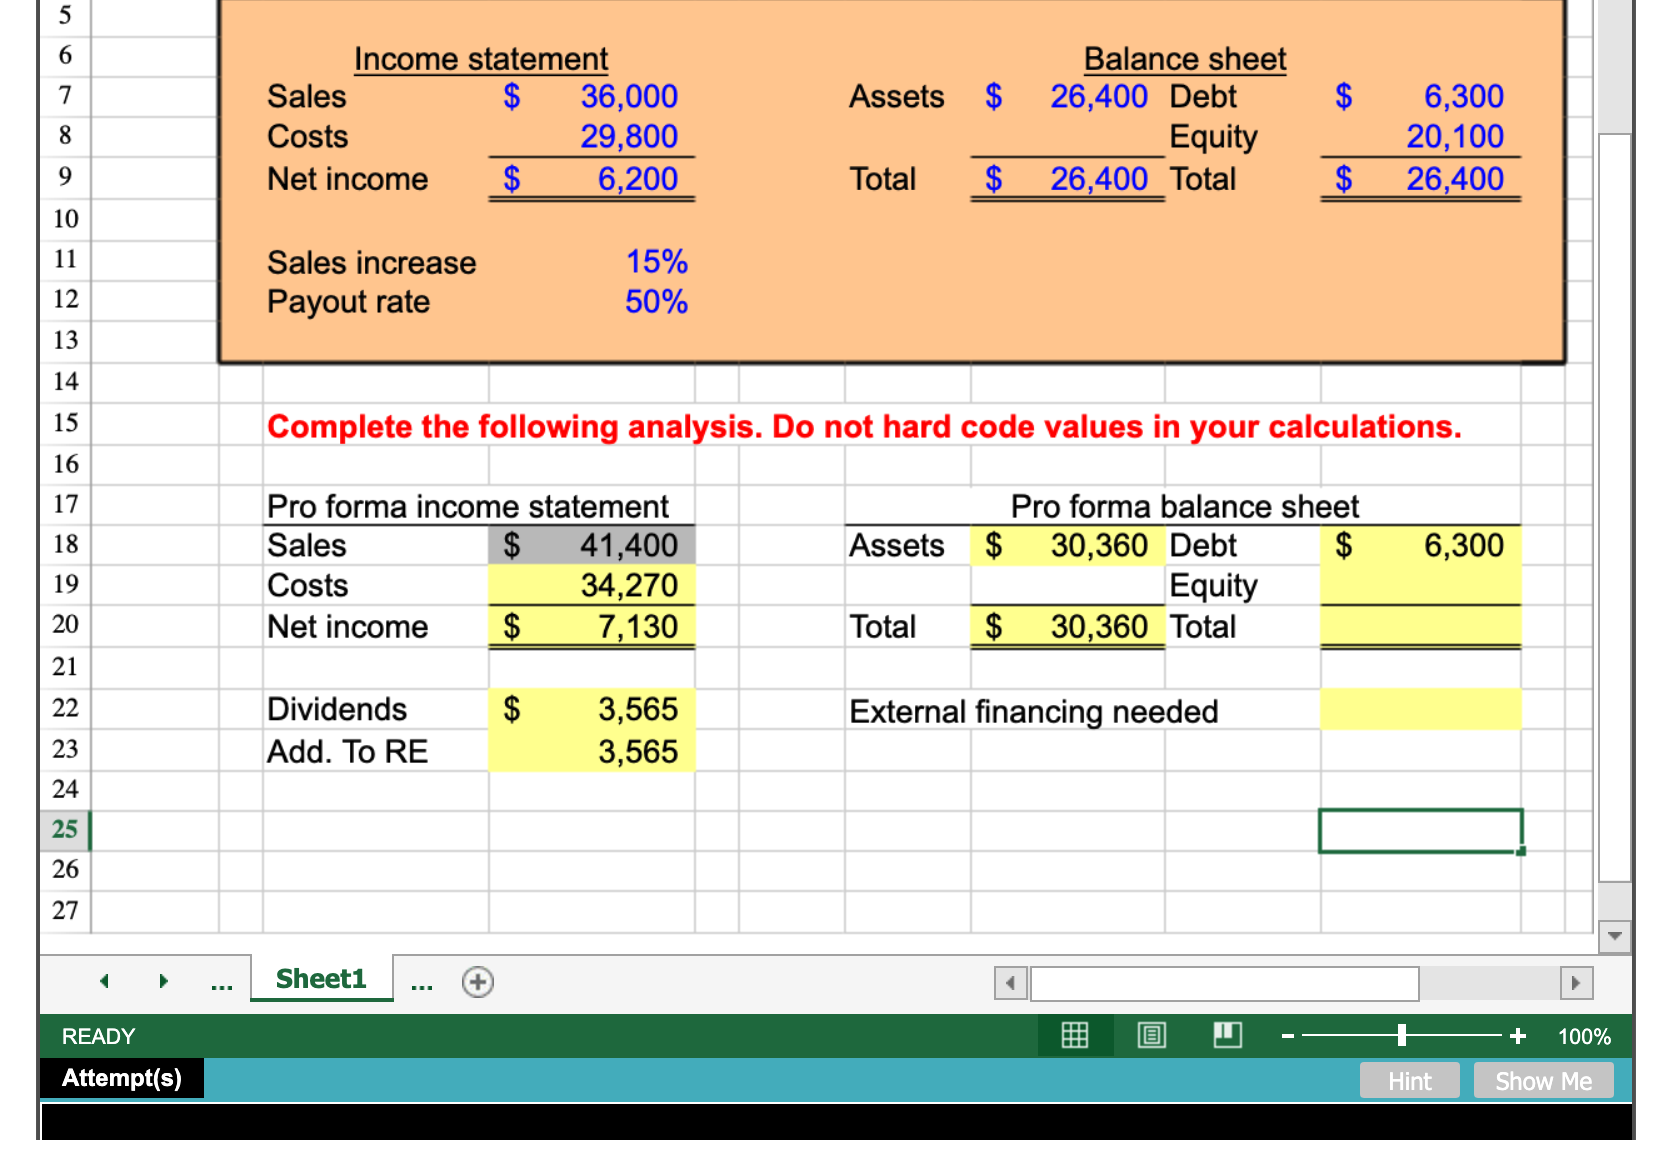Switch to Page Break Preview icon

[x=1227, y=1035]
